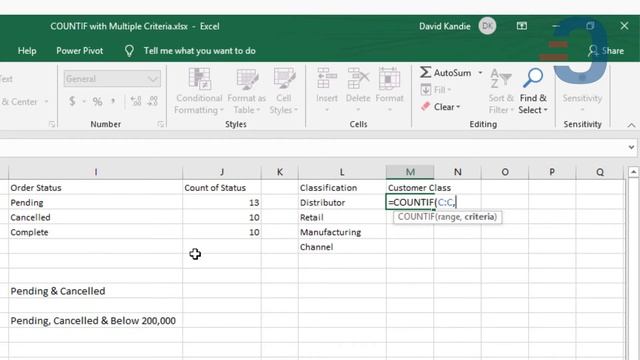Select the Channel cell

pos(342,247)
